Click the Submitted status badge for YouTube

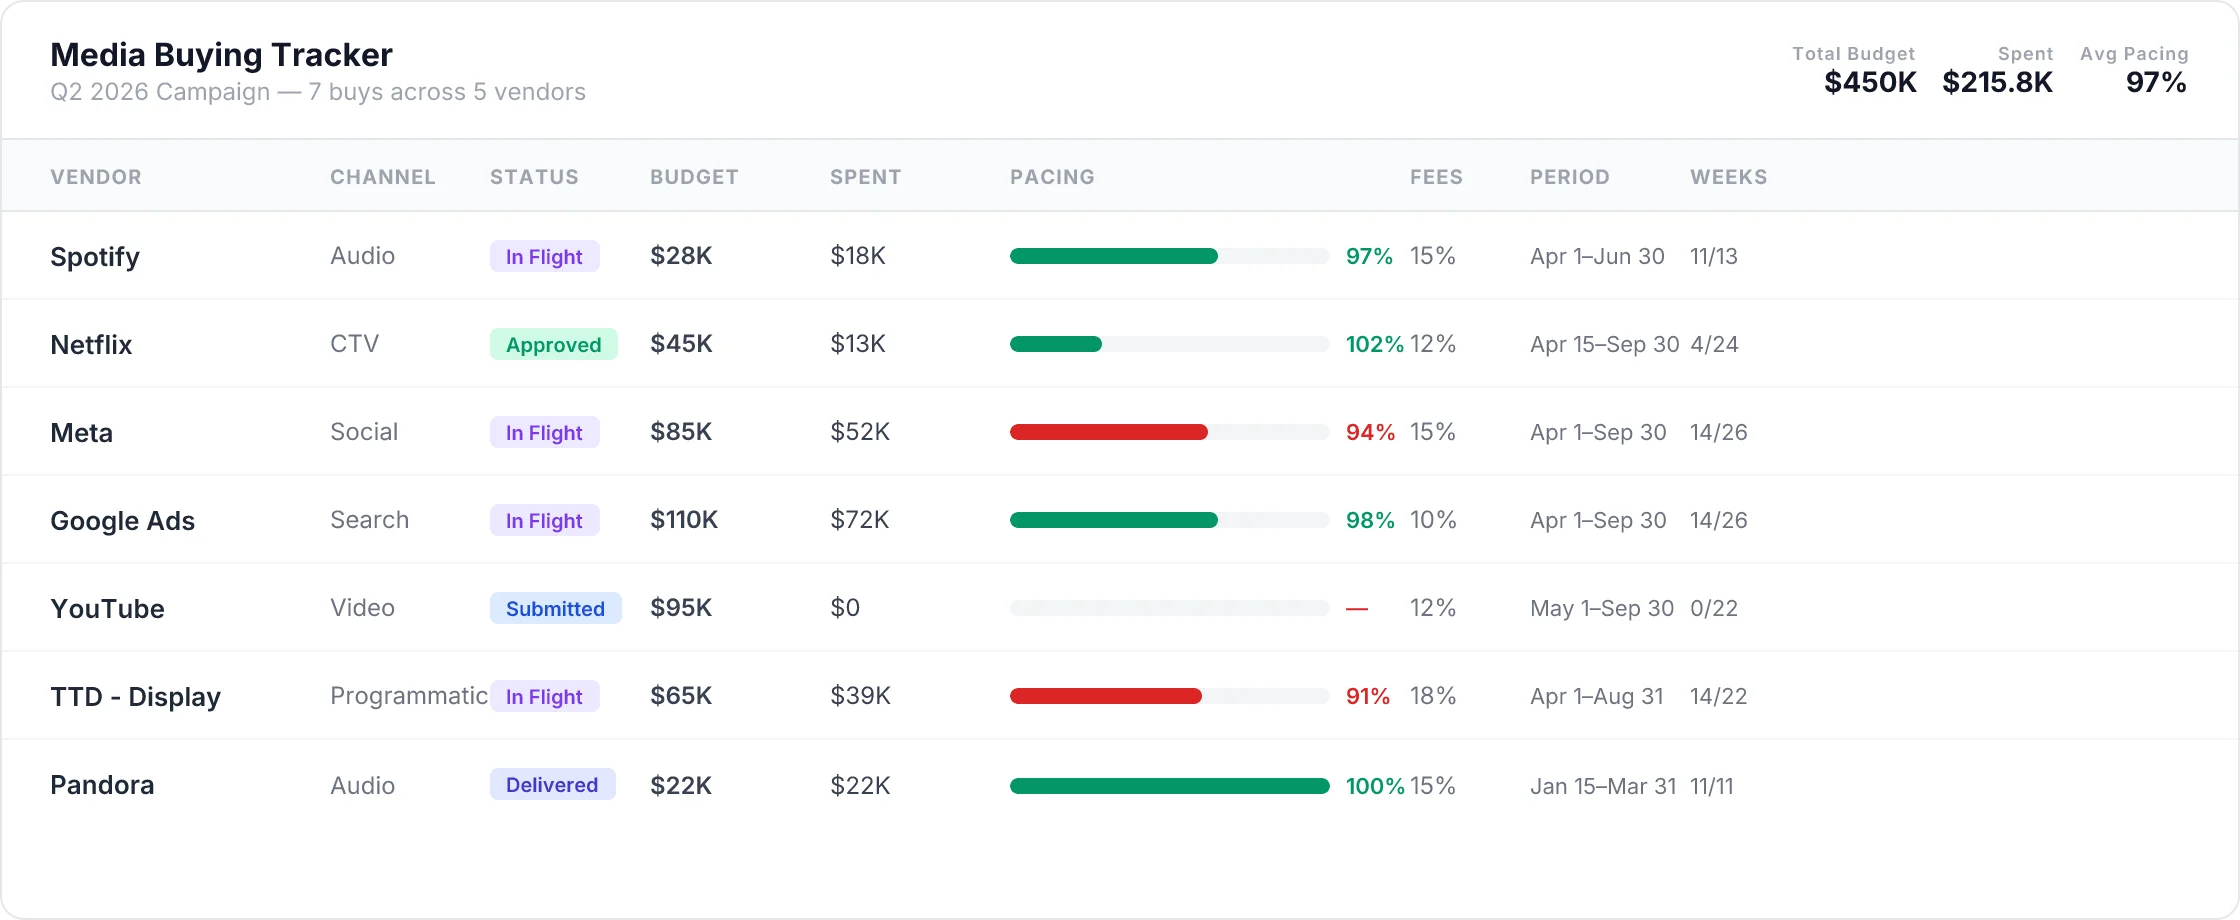pyautogui.click(x=555, y=609)
